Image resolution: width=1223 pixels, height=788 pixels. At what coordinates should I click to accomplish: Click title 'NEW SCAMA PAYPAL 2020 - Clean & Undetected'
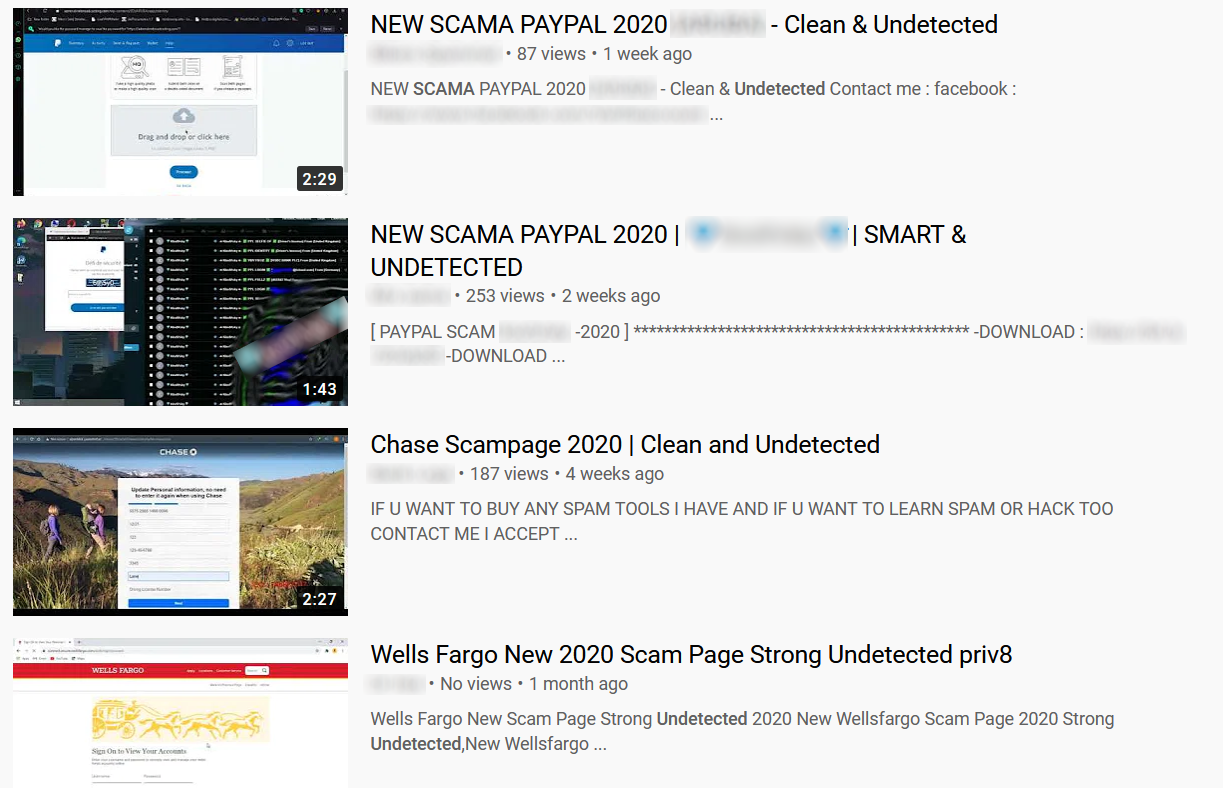[x=684, y=25]
